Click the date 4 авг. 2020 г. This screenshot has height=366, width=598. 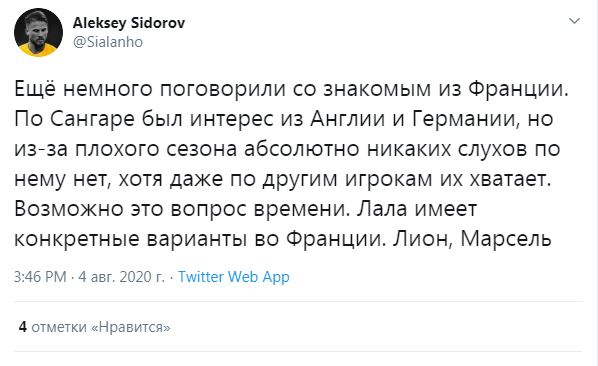(x=122, y=276)
